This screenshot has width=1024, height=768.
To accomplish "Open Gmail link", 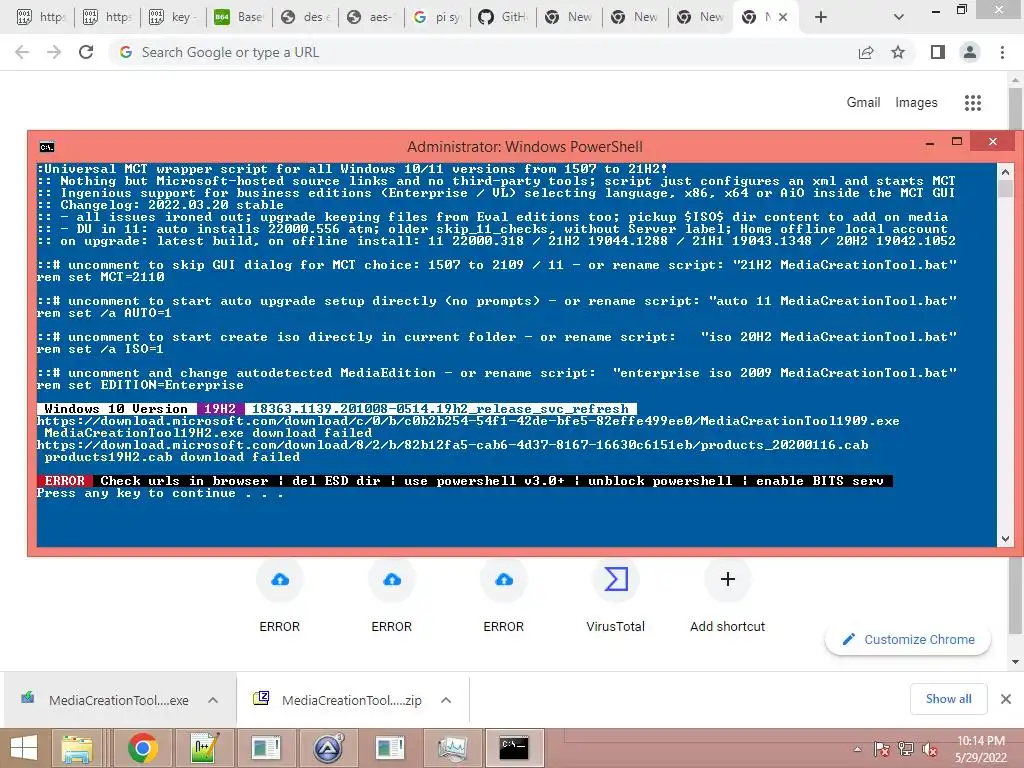I will 863,103.
